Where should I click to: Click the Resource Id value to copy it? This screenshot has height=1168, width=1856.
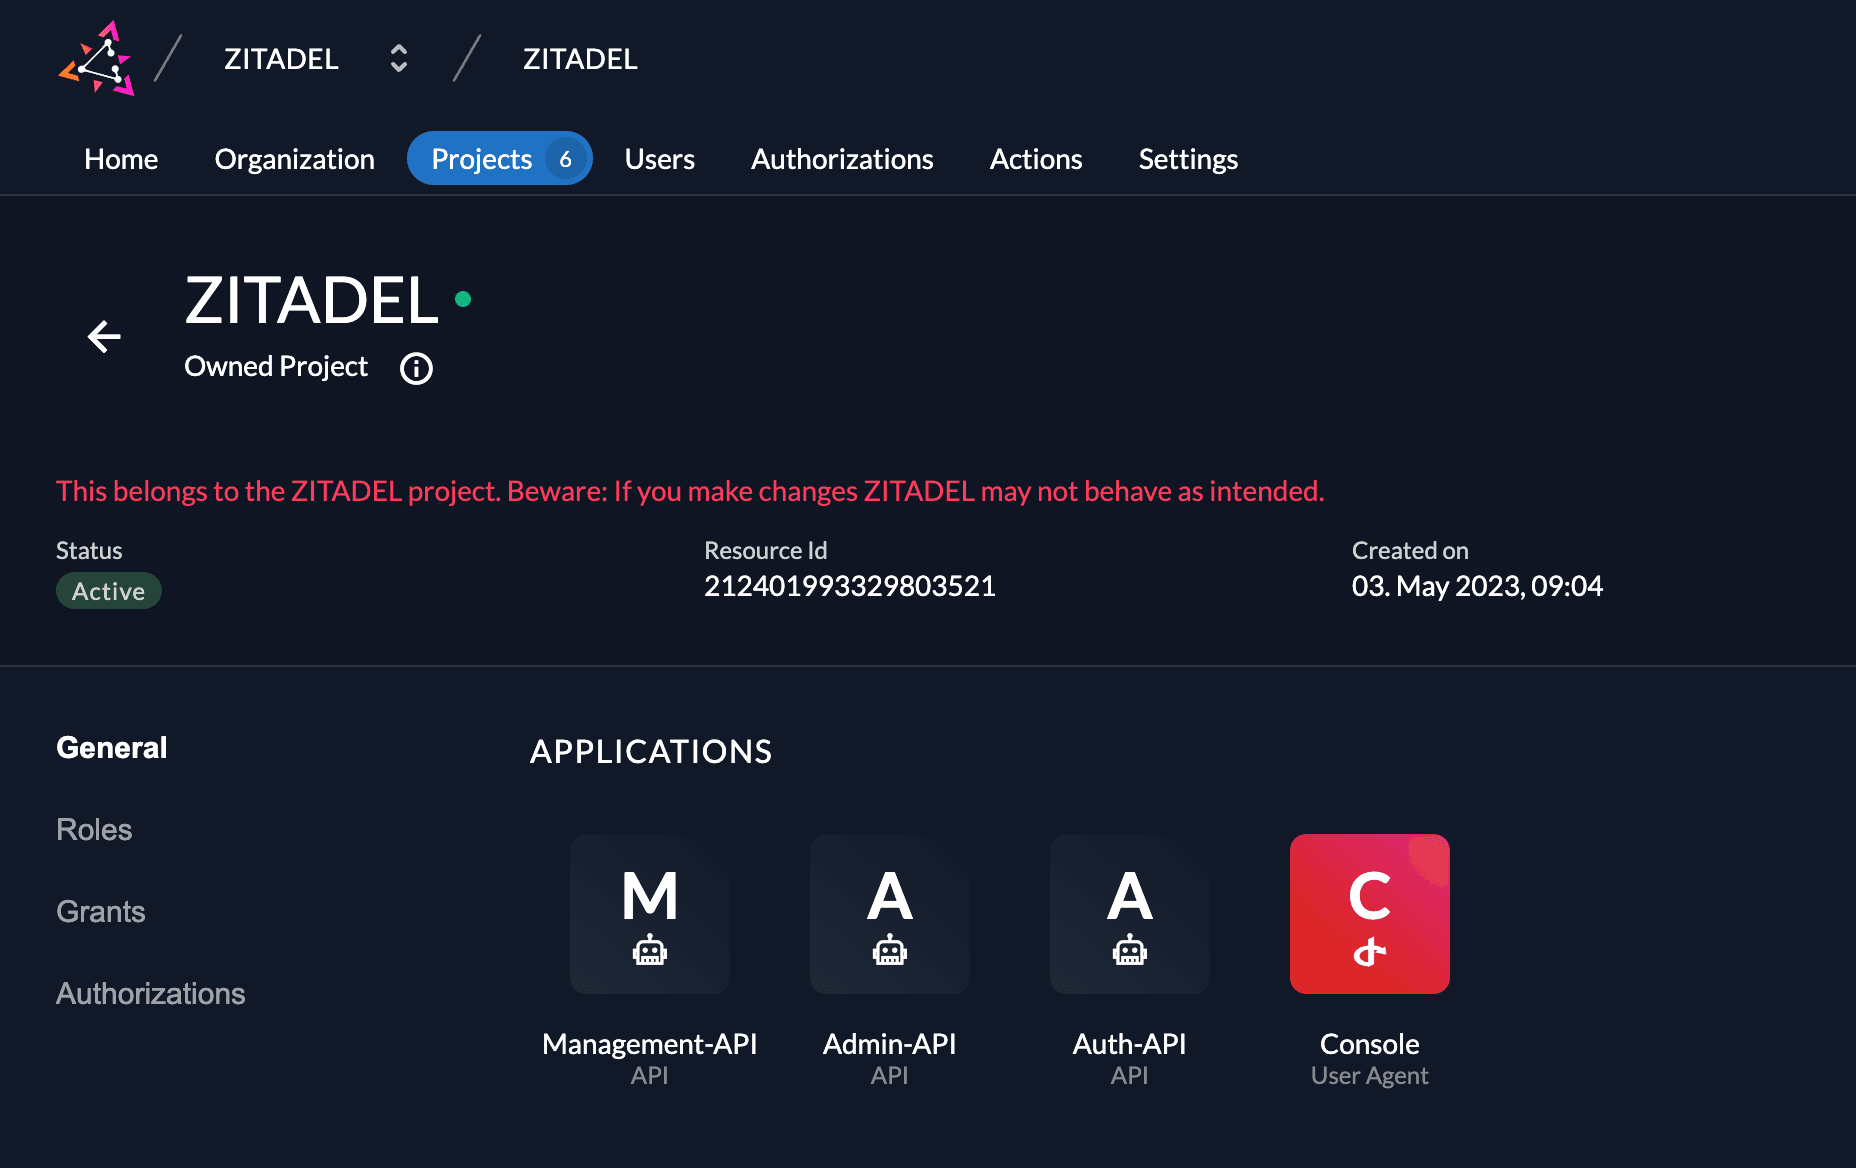click(850, 585)
